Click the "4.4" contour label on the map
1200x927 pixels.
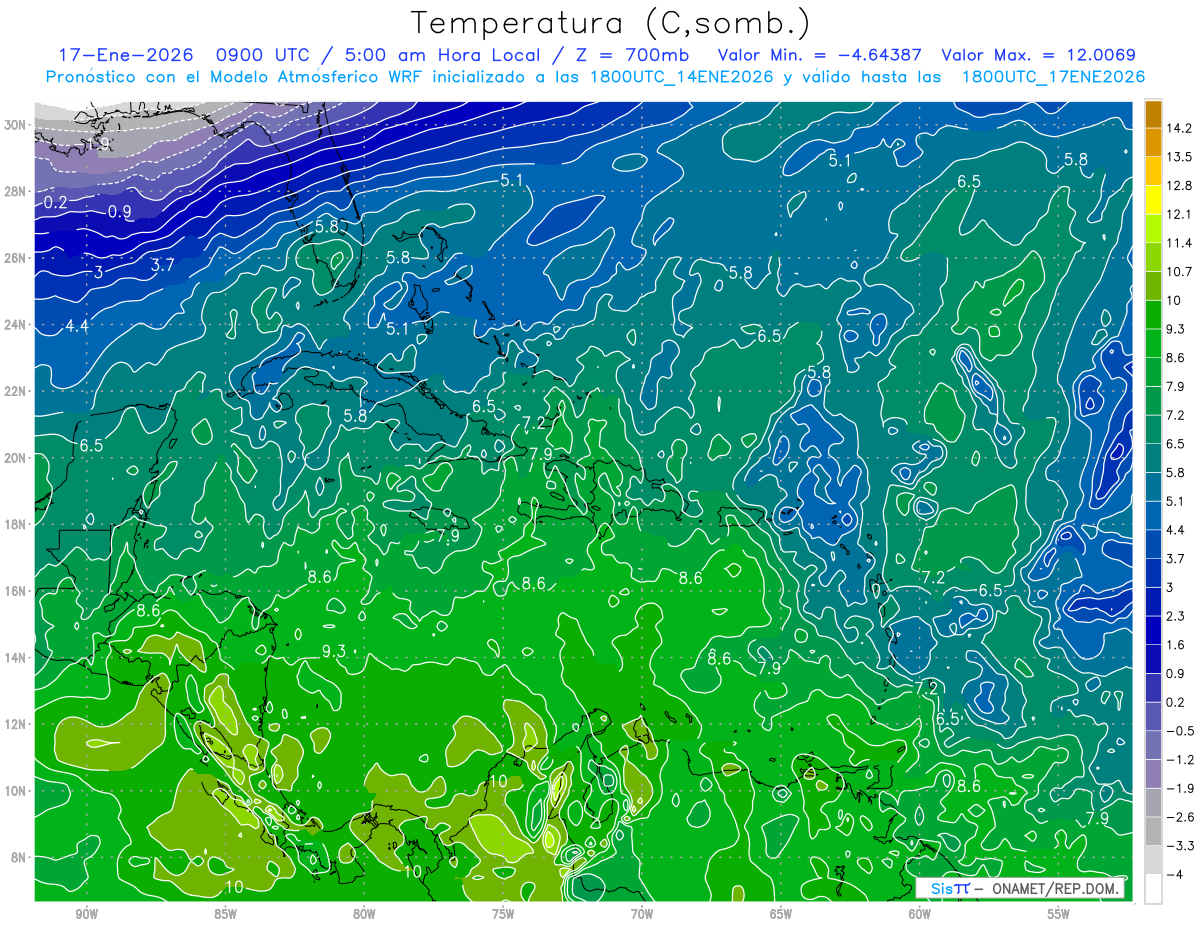coord(77,326)
